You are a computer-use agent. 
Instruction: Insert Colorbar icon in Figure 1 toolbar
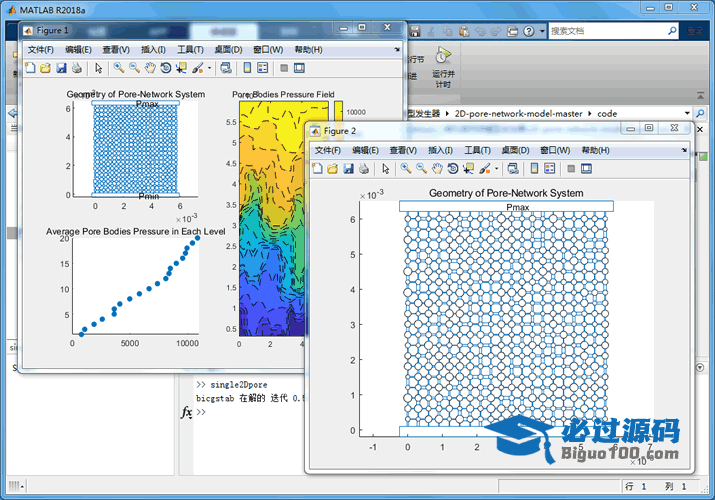(247, 68)
